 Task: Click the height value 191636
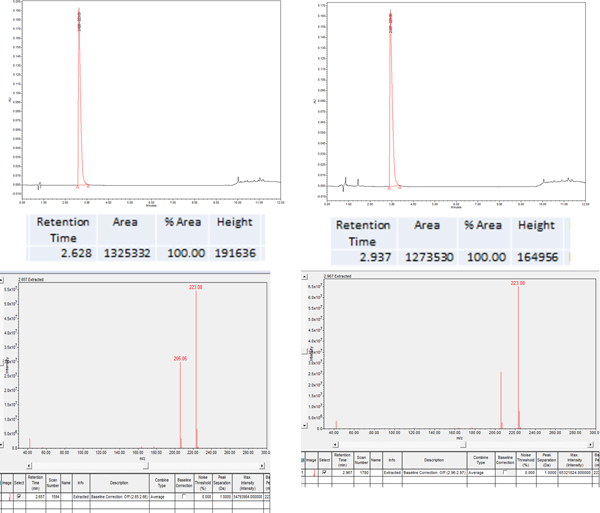235,253
